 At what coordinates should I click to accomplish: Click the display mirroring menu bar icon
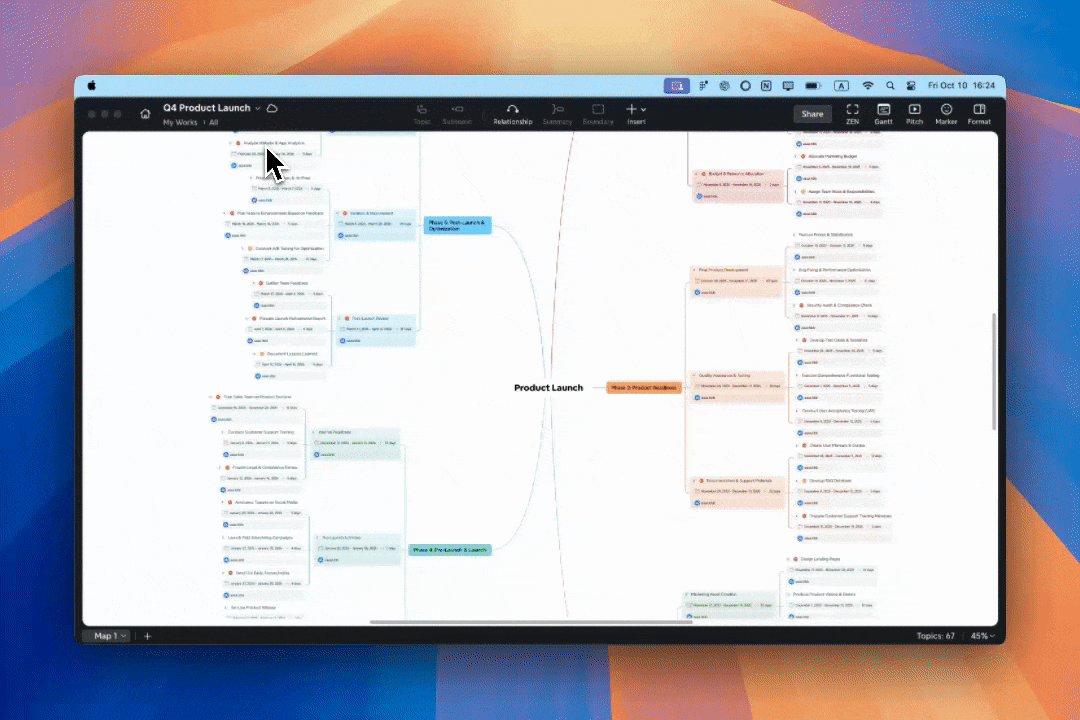click(x=788, y=85)
